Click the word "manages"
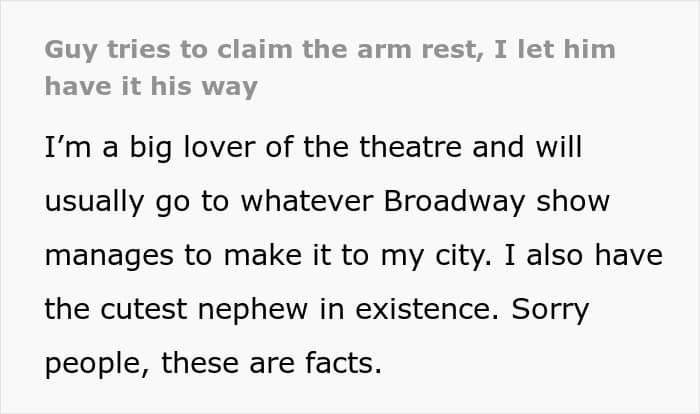700x414 pixels. click(106, 256)
